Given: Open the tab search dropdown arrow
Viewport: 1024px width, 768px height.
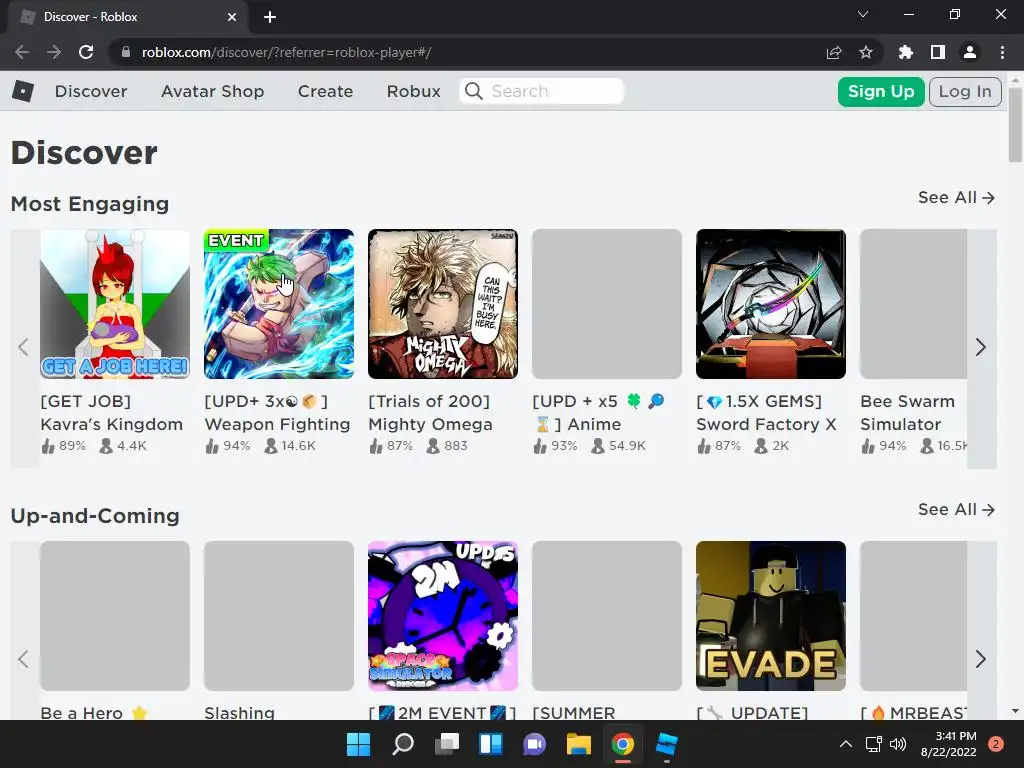Looking at the screenshot, I should (x=863, y=14).
